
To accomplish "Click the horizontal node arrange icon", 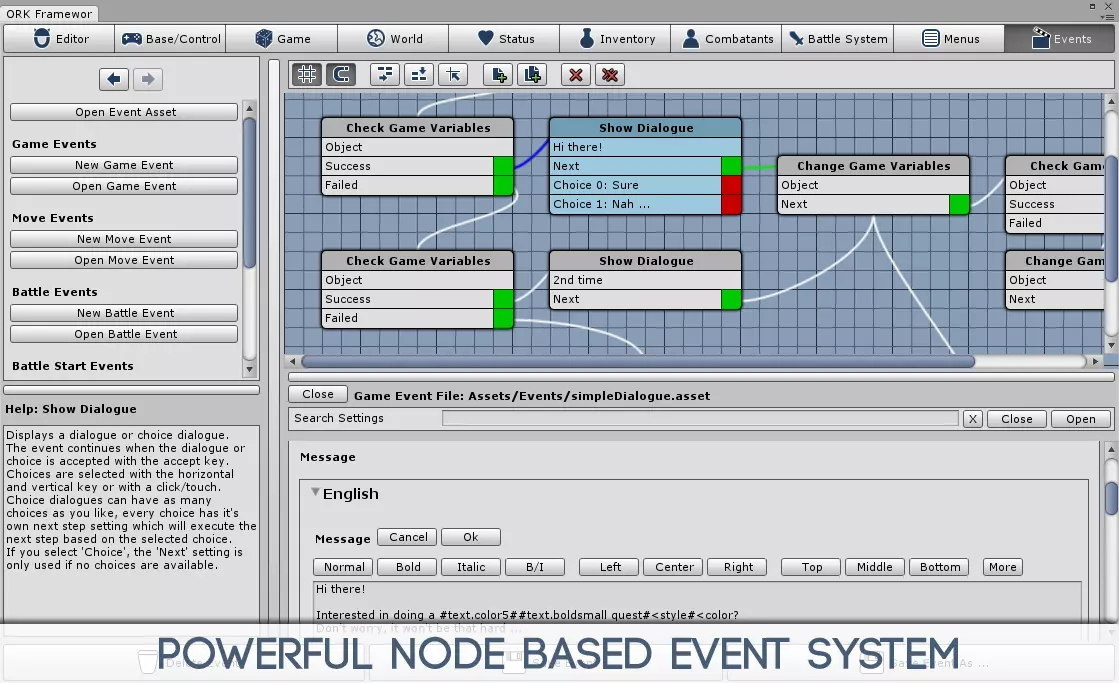I will [385, 74].
